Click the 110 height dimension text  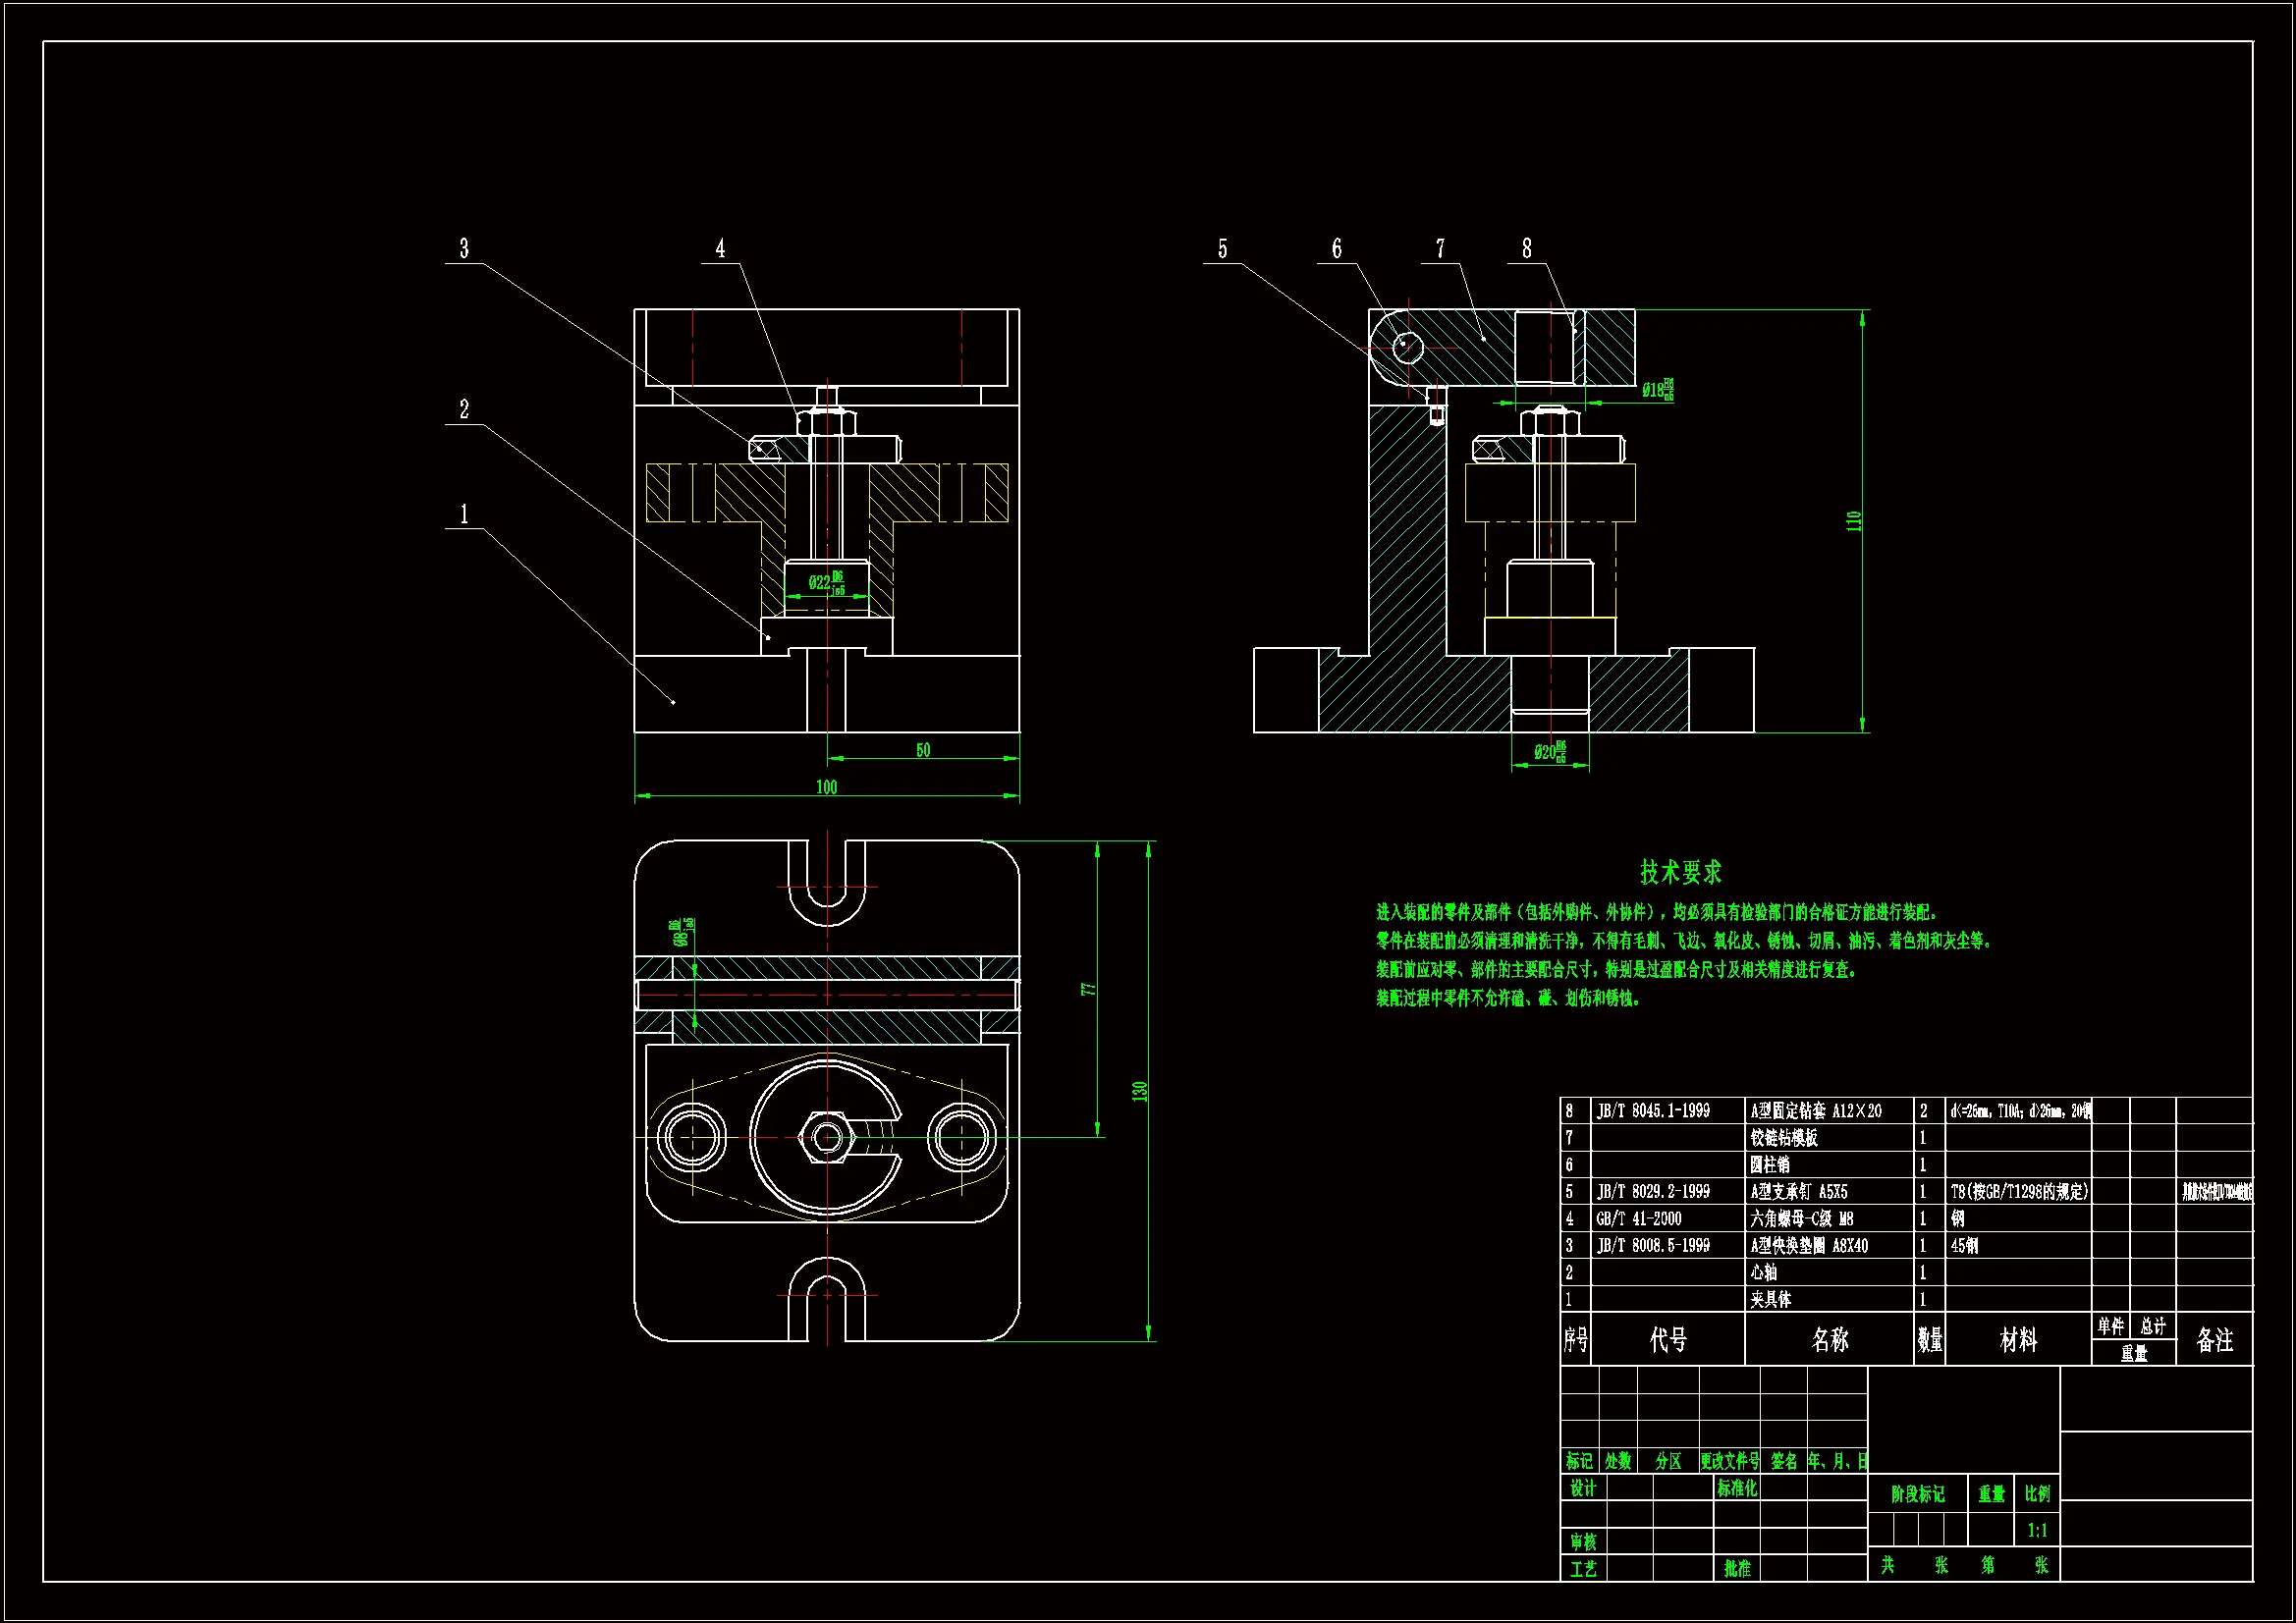pyautogui.click(x=1853, y=521)
